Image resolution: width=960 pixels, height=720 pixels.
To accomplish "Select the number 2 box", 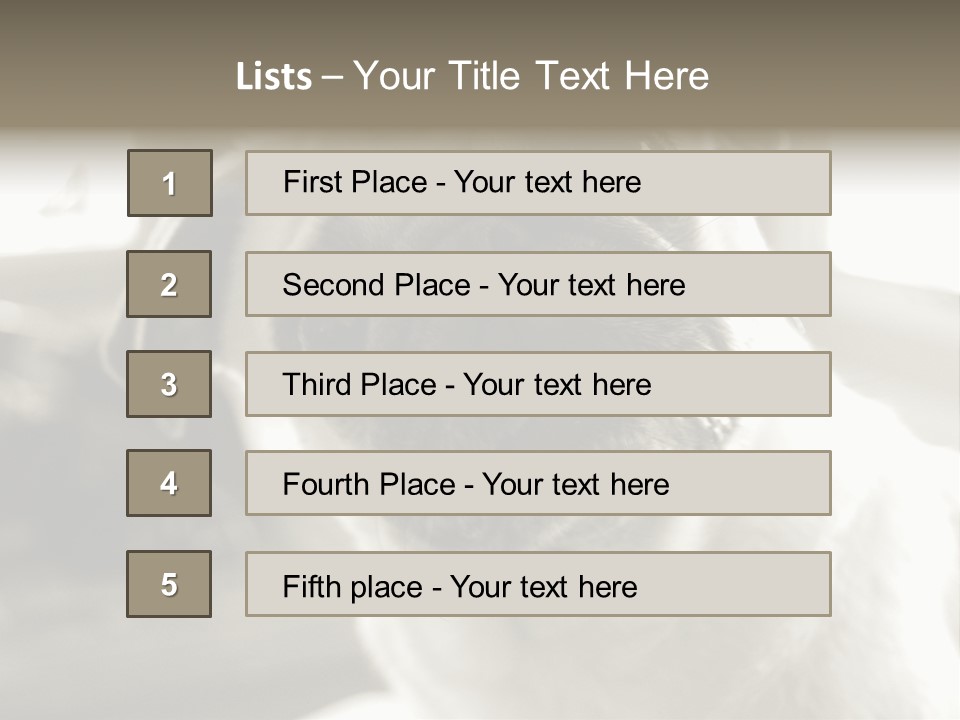I will pos(169,284).
